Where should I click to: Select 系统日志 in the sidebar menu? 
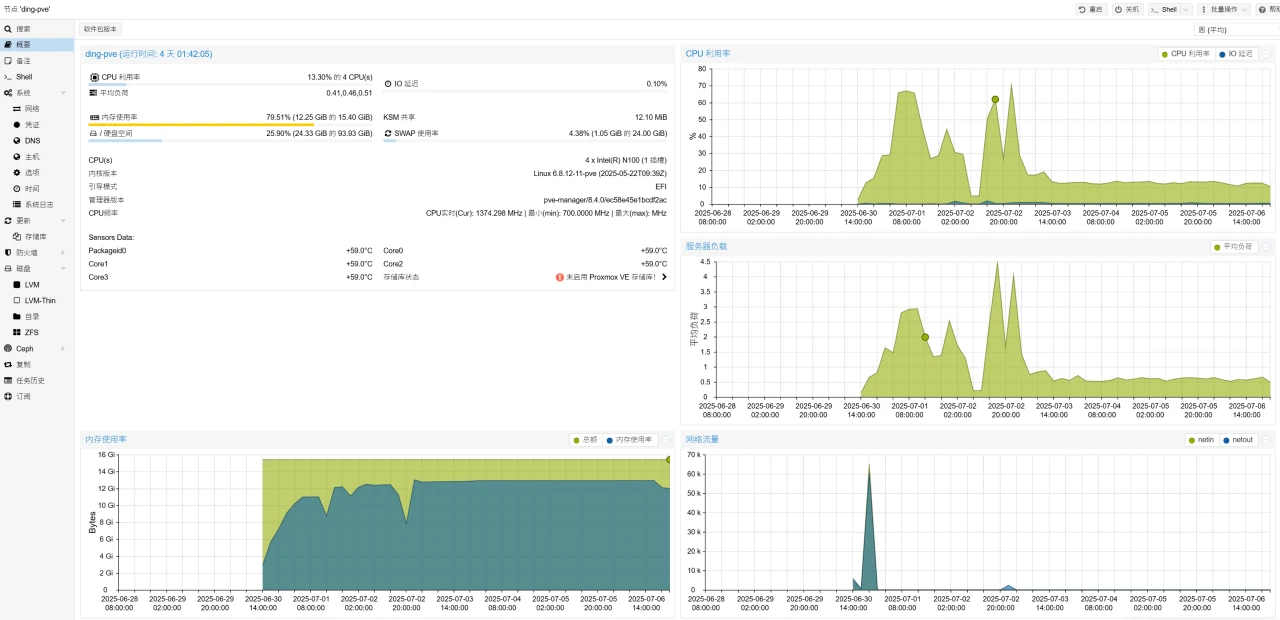click(40, 204)
